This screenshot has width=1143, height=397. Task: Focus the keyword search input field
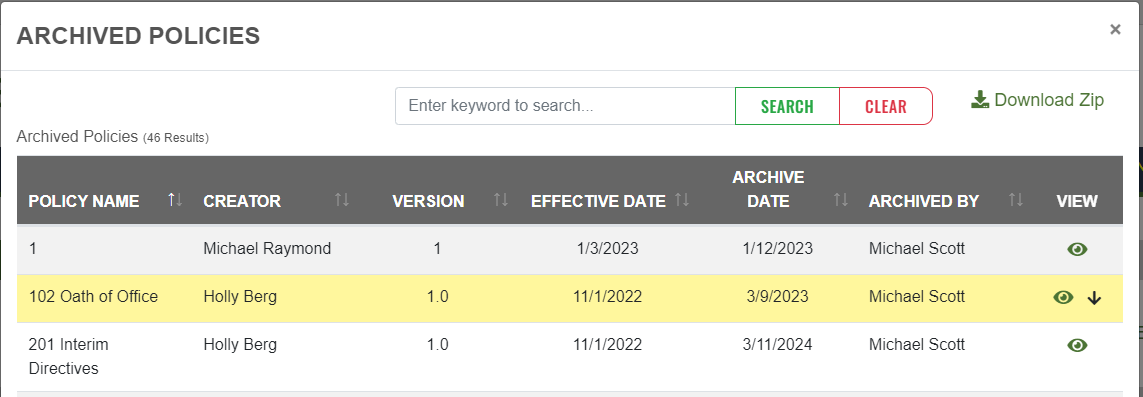[565, 106]
